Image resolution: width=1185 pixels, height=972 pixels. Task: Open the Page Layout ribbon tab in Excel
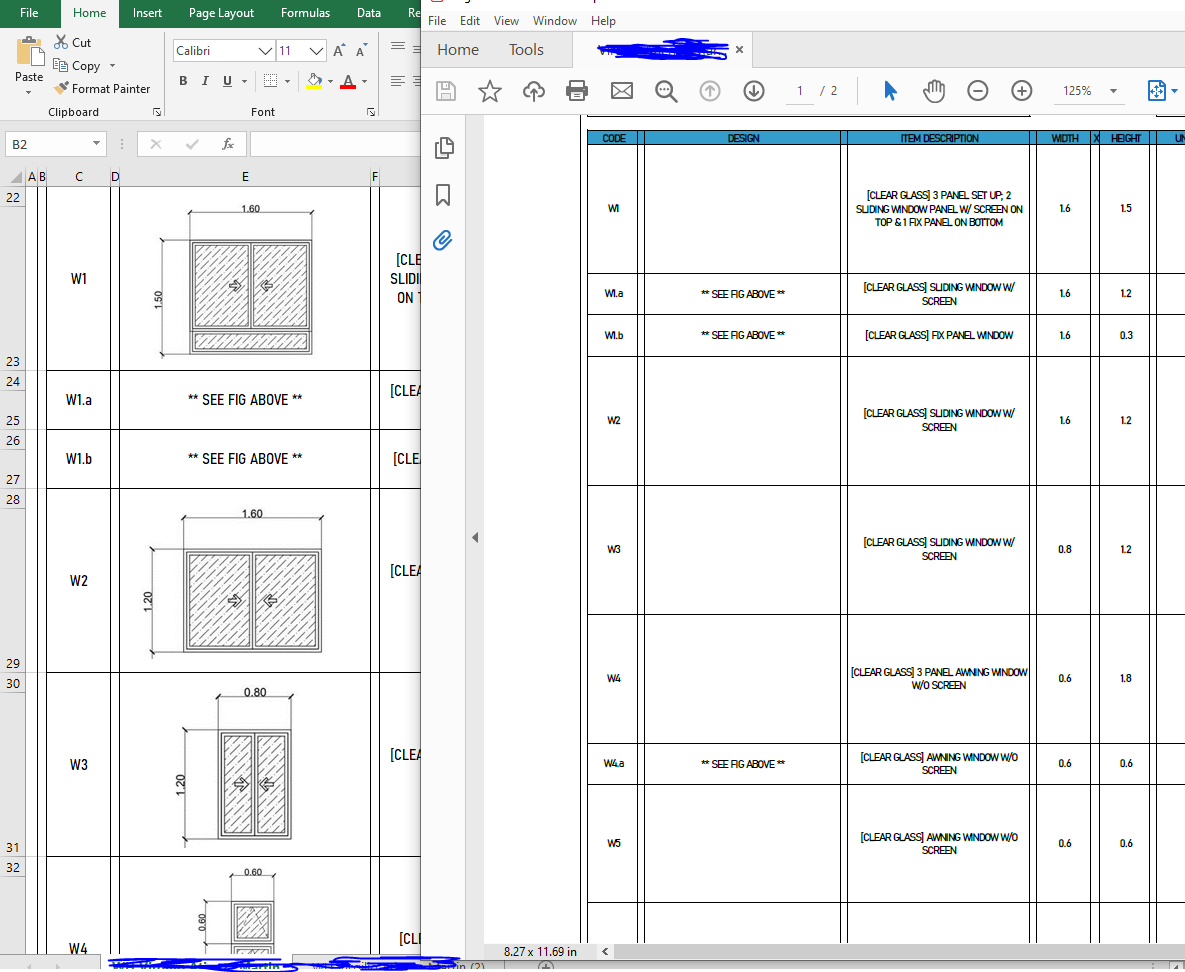221,13
